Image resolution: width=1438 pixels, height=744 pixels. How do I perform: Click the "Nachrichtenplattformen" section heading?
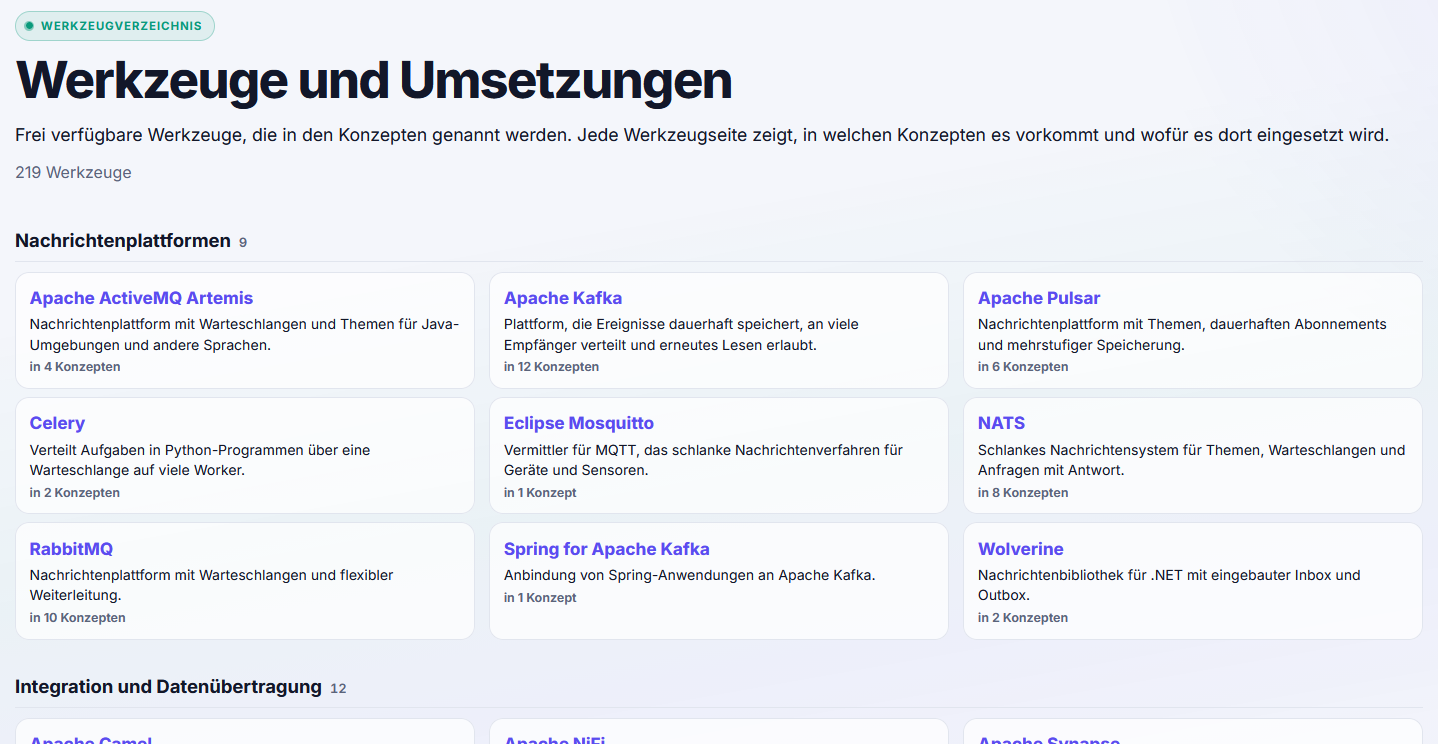[x=123, y=241]
